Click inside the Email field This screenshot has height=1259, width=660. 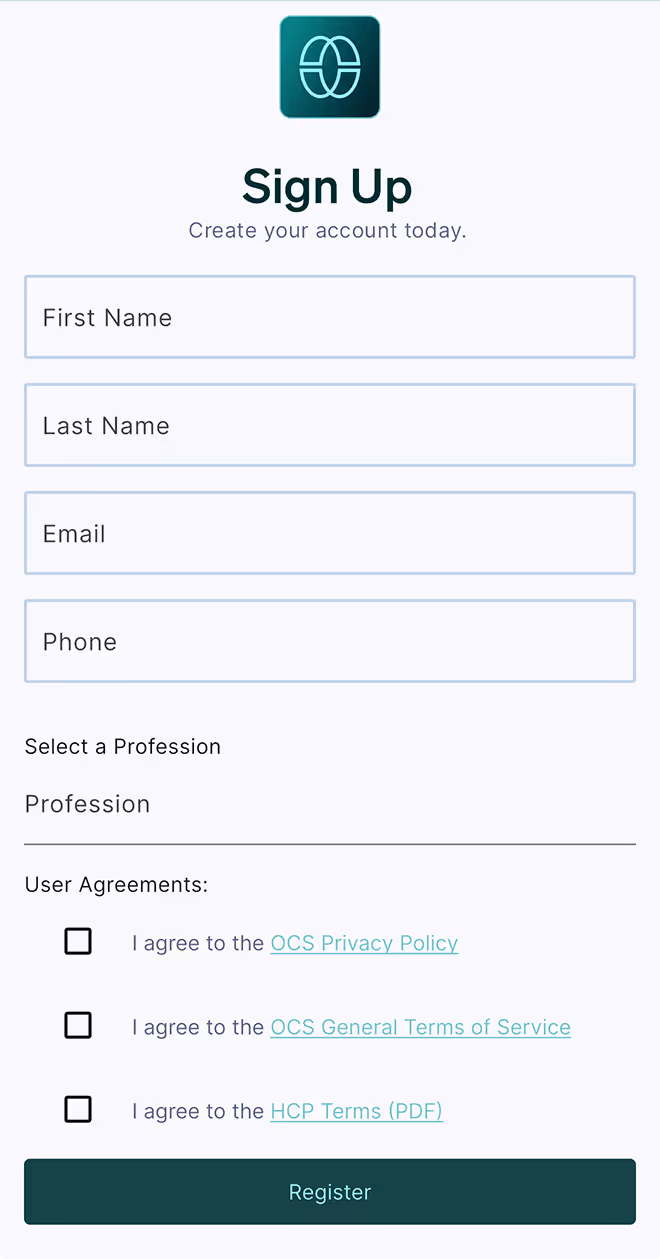click(x=330, y=533)
